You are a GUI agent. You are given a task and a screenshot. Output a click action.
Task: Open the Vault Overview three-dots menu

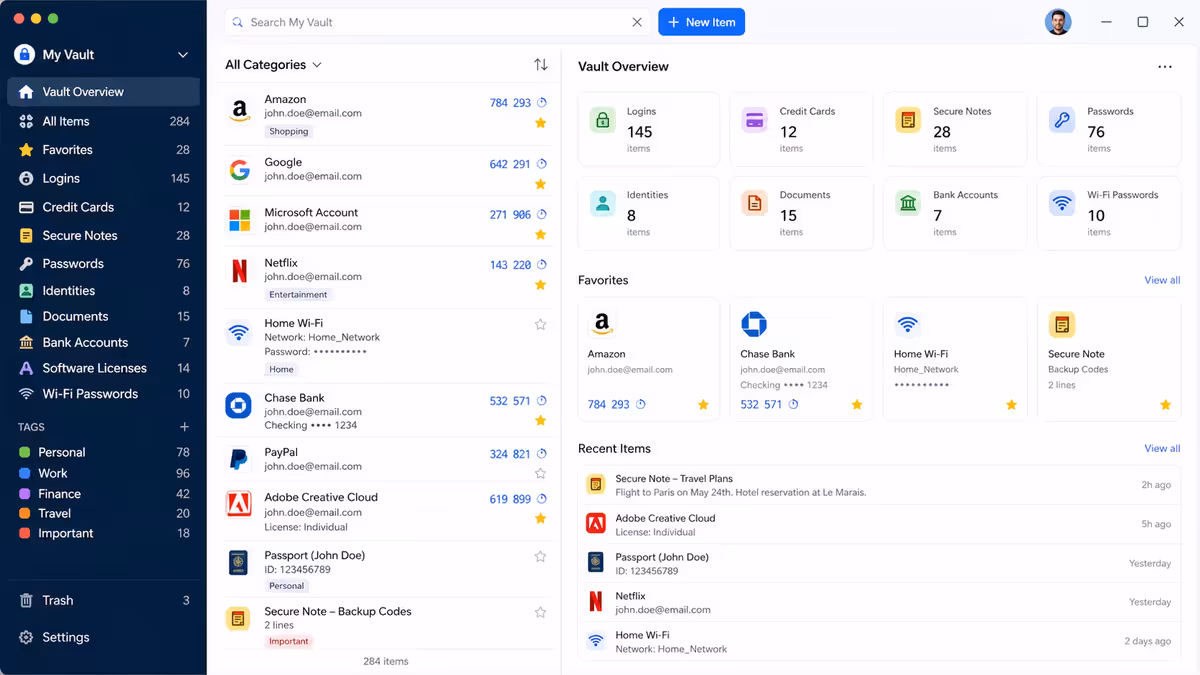1165,67
